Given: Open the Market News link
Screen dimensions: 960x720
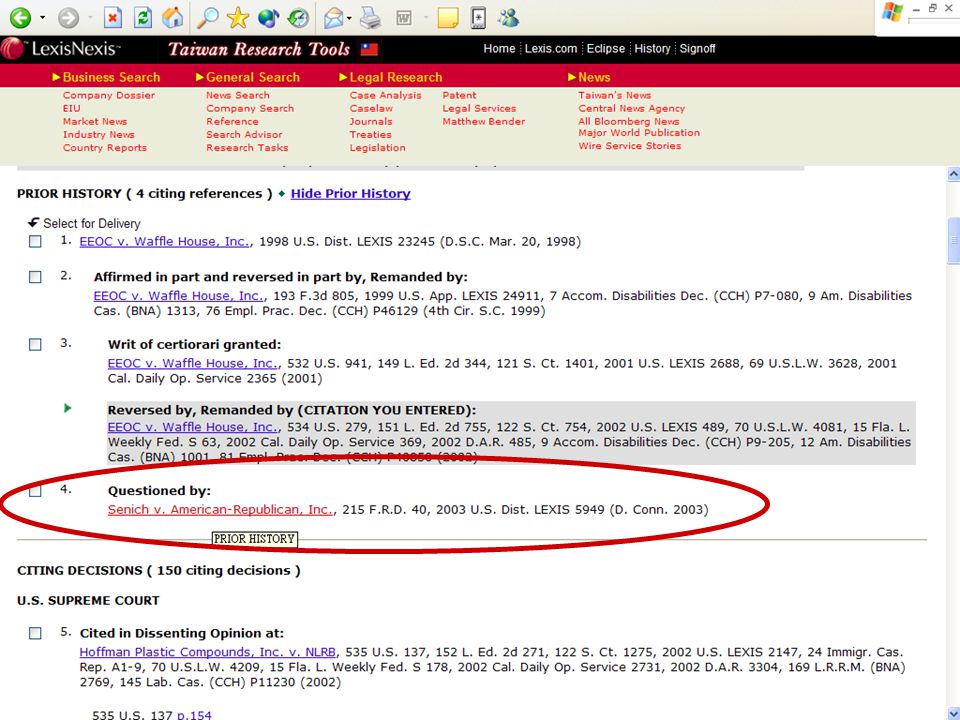Looking at the screenshot, I should click(x=95, y=121).
